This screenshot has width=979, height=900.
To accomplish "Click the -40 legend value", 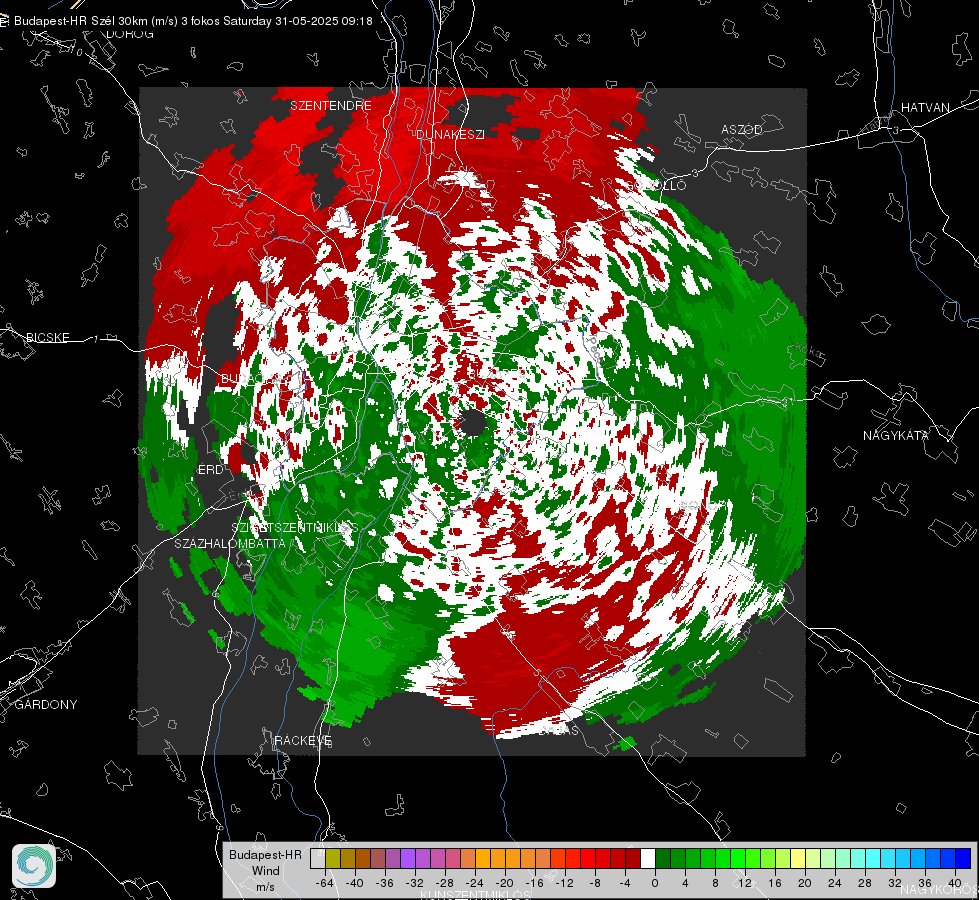I will tap(355, 883).
